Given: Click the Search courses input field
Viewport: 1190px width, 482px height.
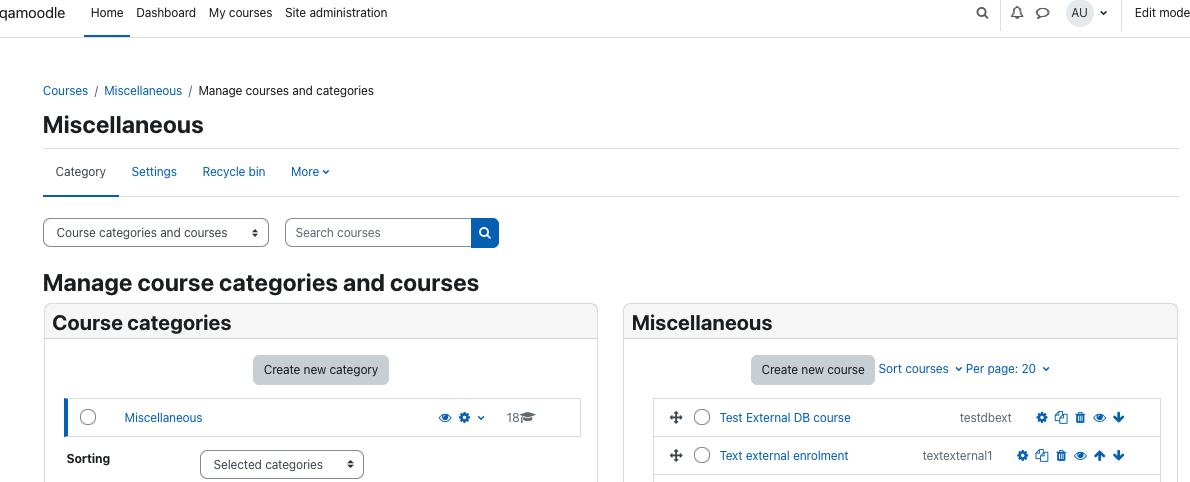Looking at the screenshot, I should point(378,233).
